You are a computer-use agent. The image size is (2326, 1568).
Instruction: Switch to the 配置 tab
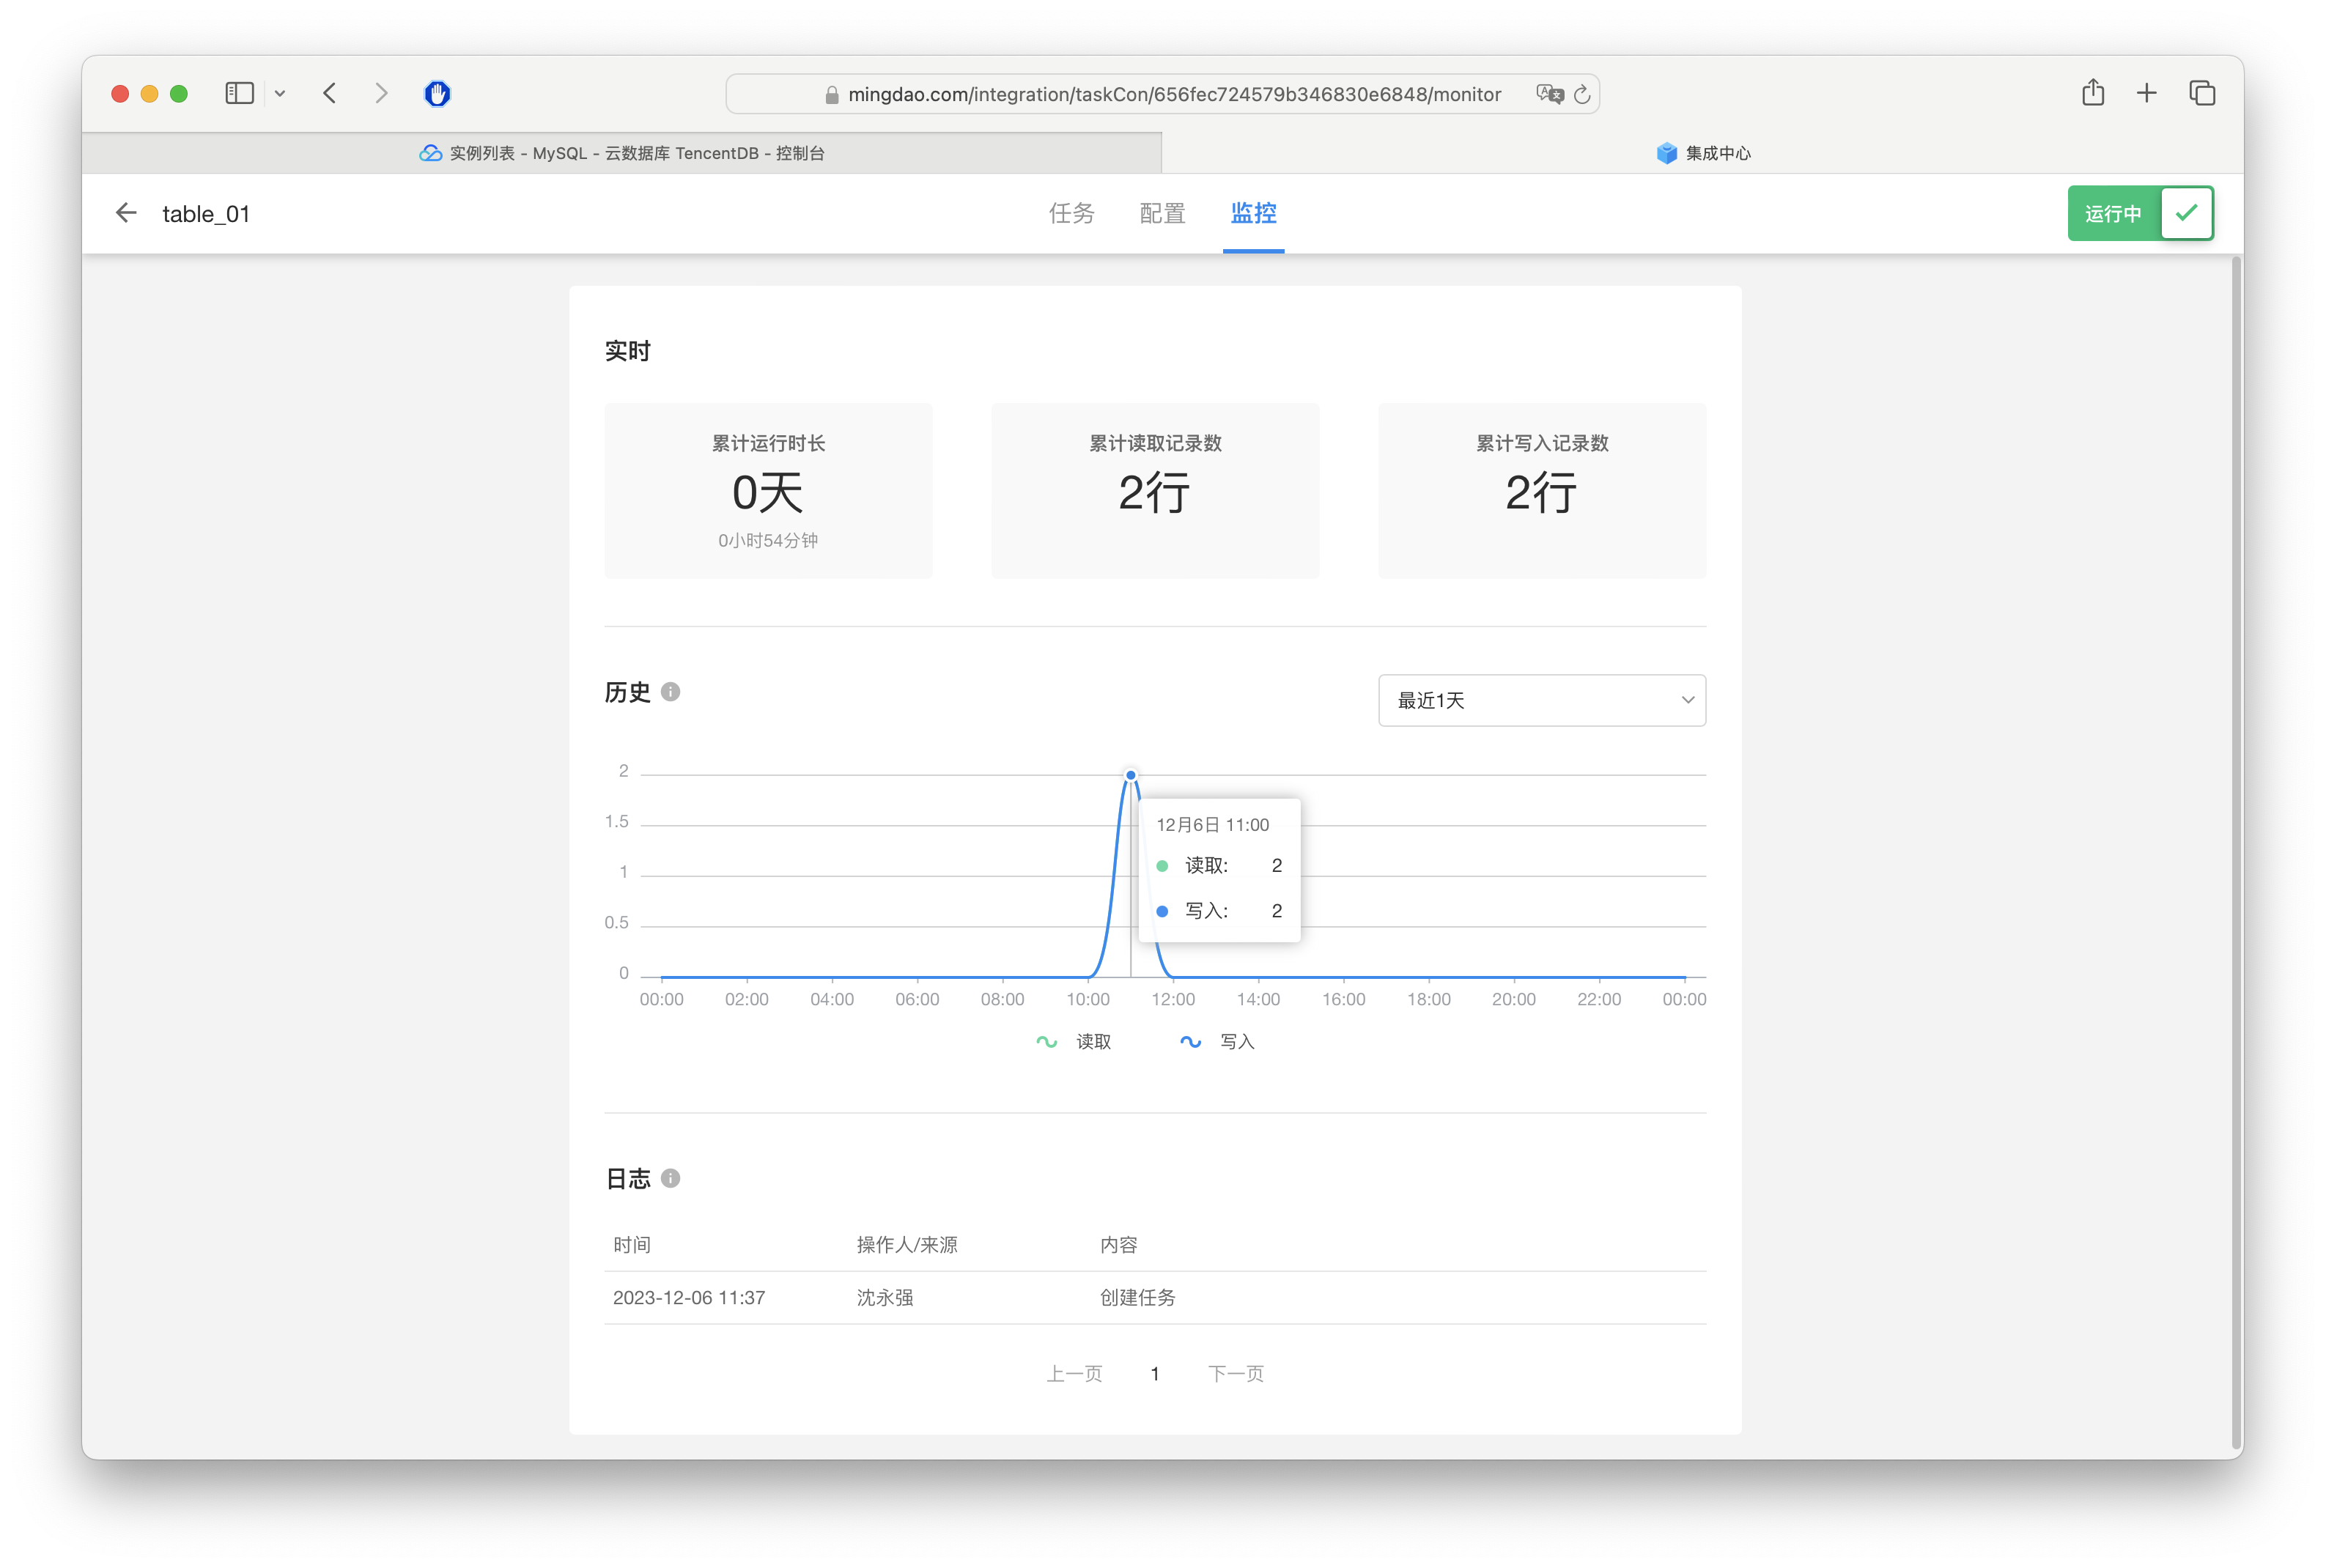(1162, 213)
